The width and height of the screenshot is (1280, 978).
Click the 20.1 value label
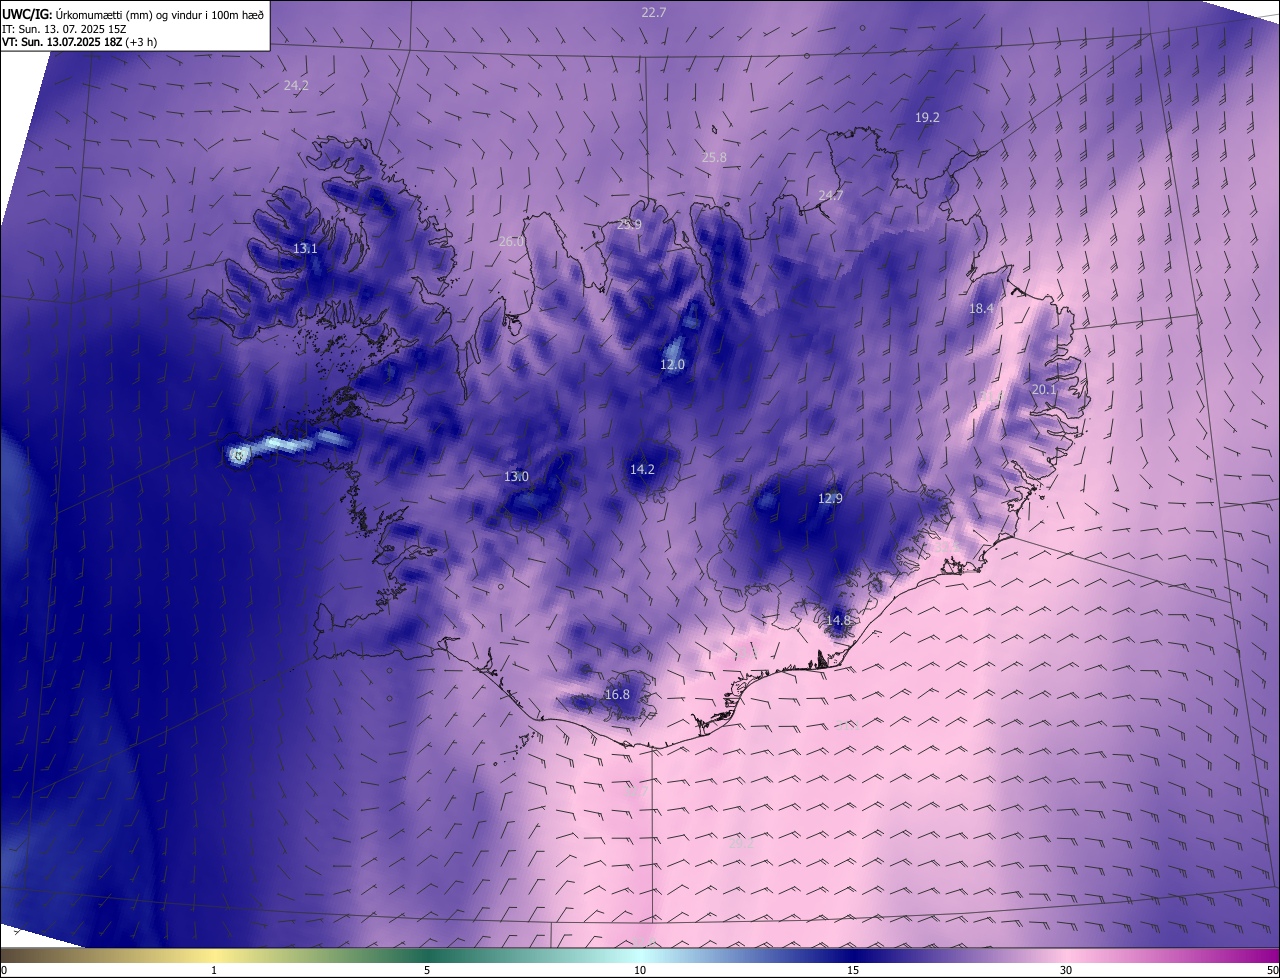[1044, 389]
